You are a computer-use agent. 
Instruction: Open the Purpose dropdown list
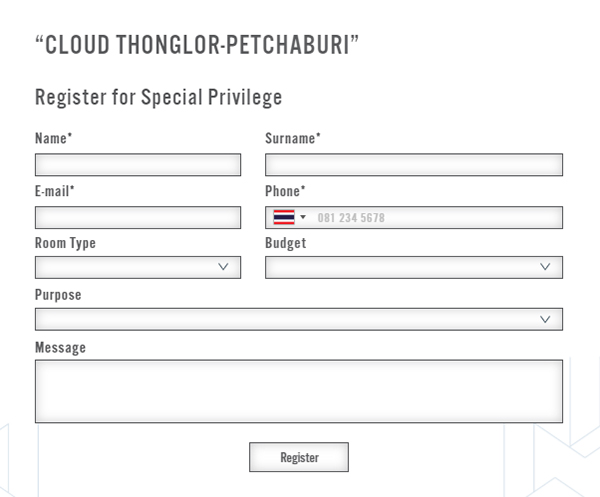pos(298,319)
